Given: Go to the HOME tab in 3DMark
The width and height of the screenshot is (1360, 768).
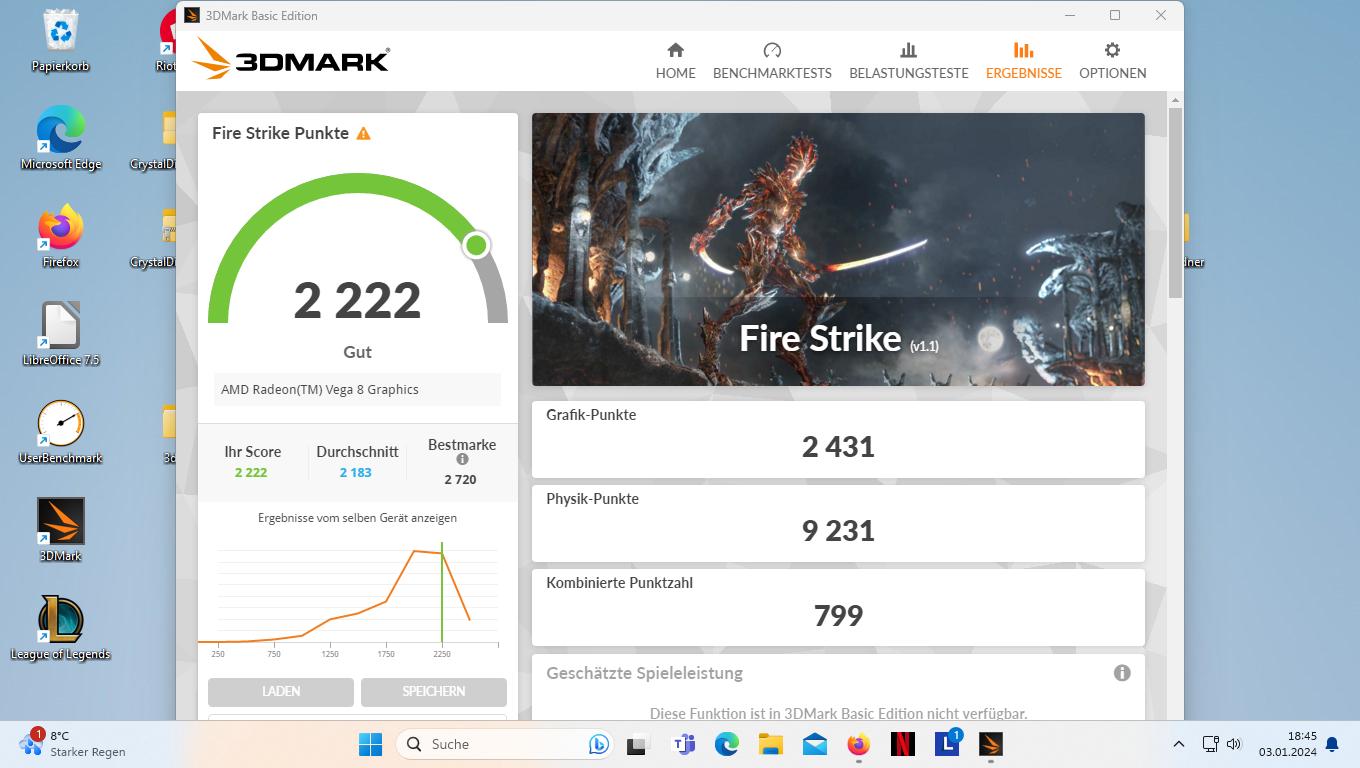Looking at the screenshot, I should [675, 61].
